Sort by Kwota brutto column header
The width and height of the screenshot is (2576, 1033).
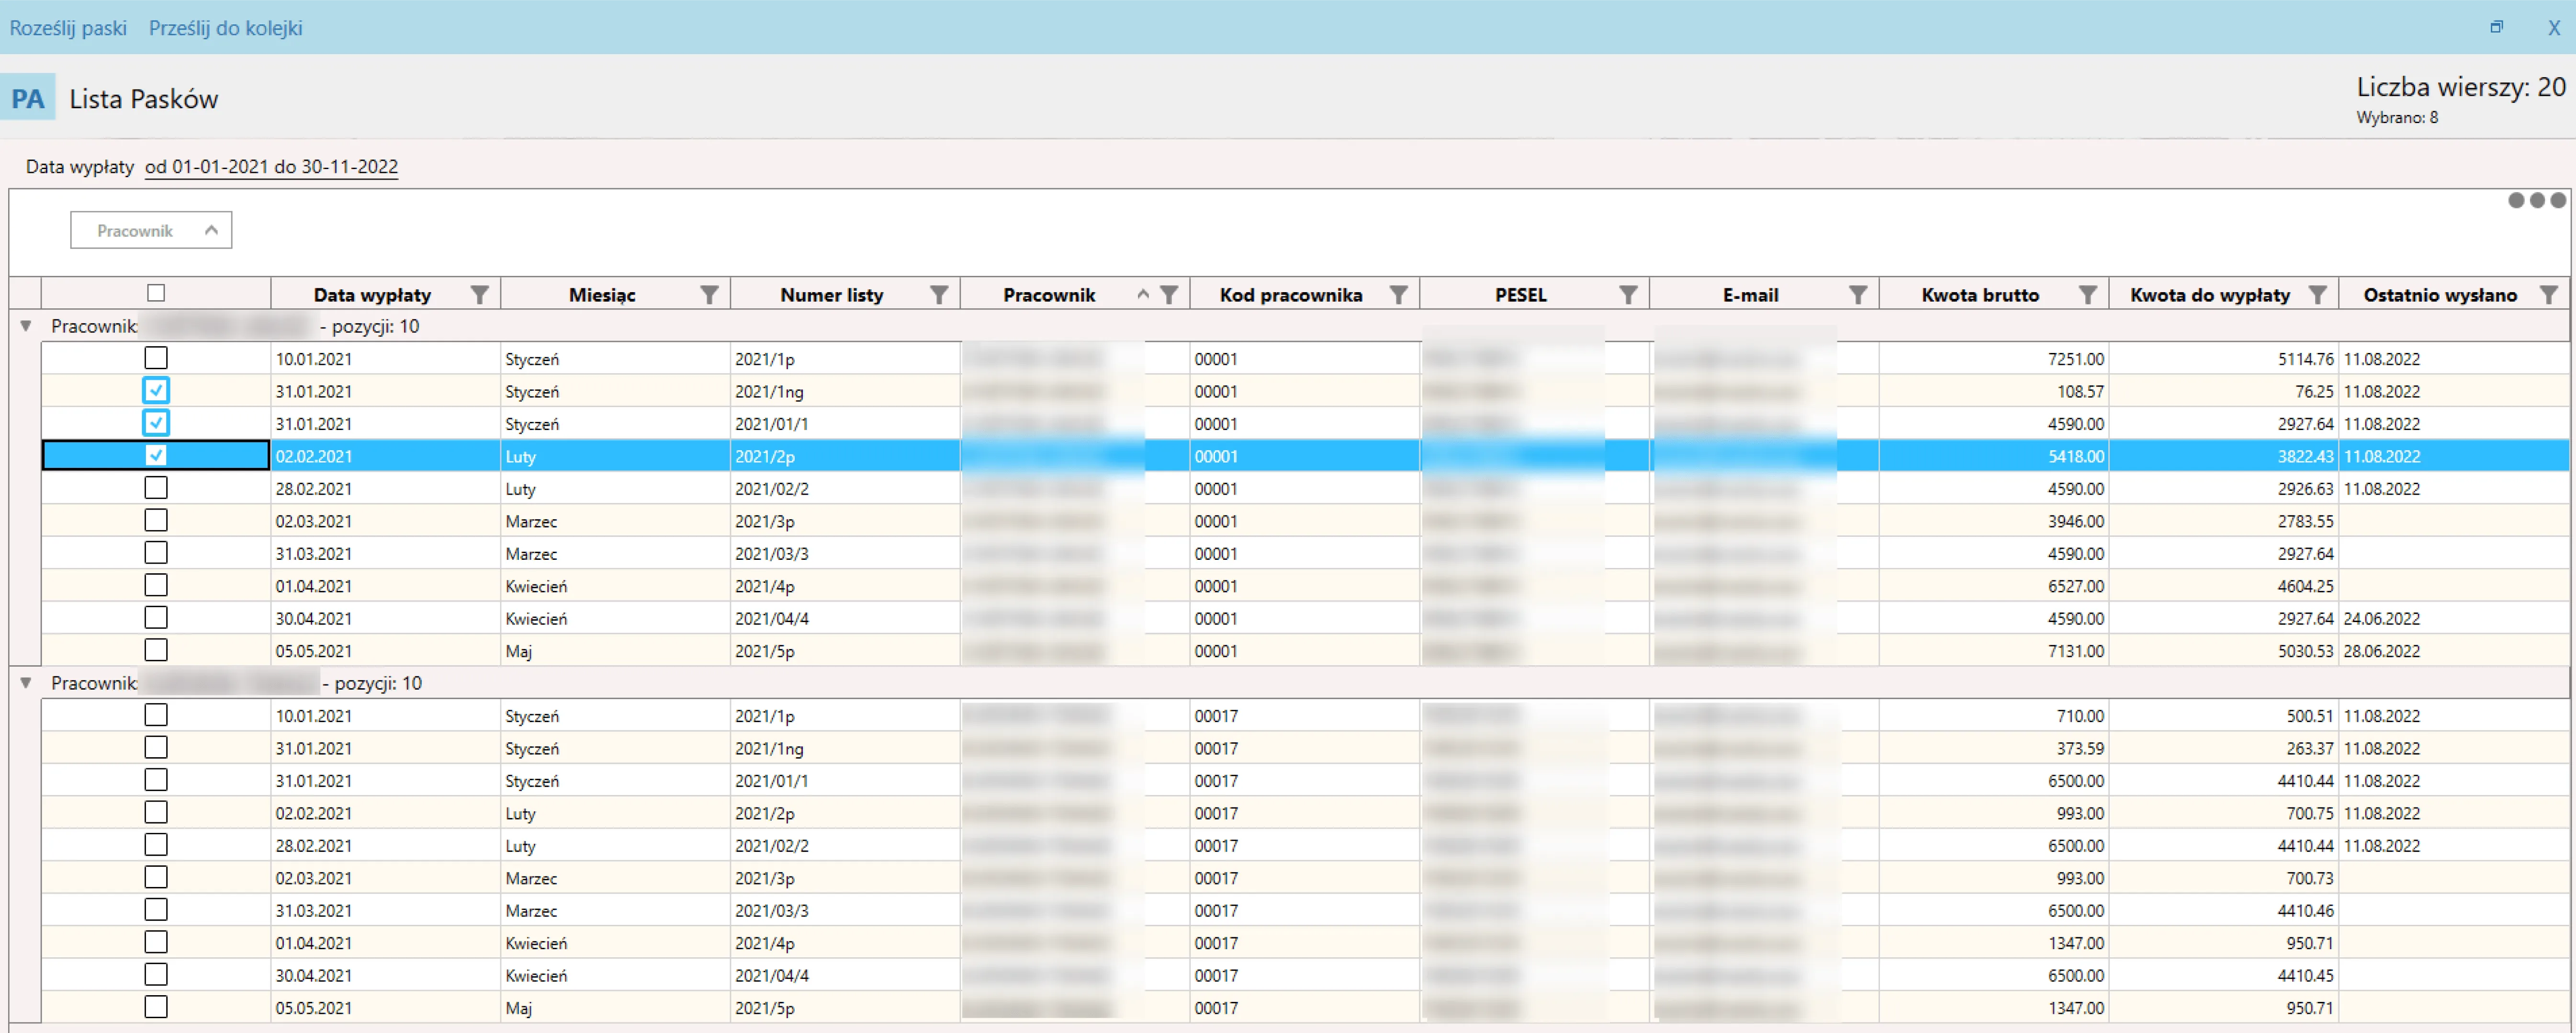point(1980,295)
